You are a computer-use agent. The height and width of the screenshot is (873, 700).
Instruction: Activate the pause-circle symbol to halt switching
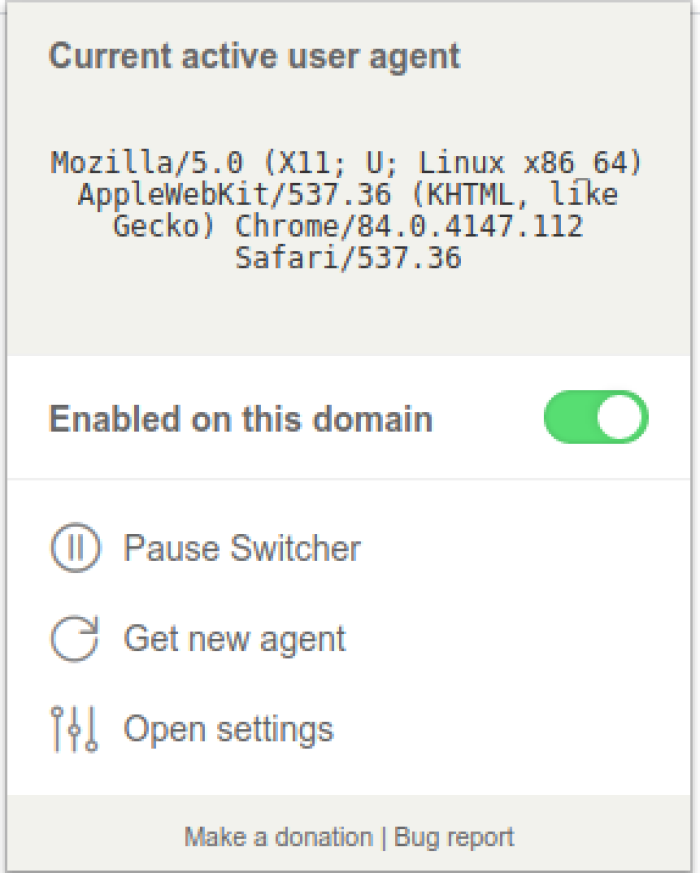coord(75,547)
